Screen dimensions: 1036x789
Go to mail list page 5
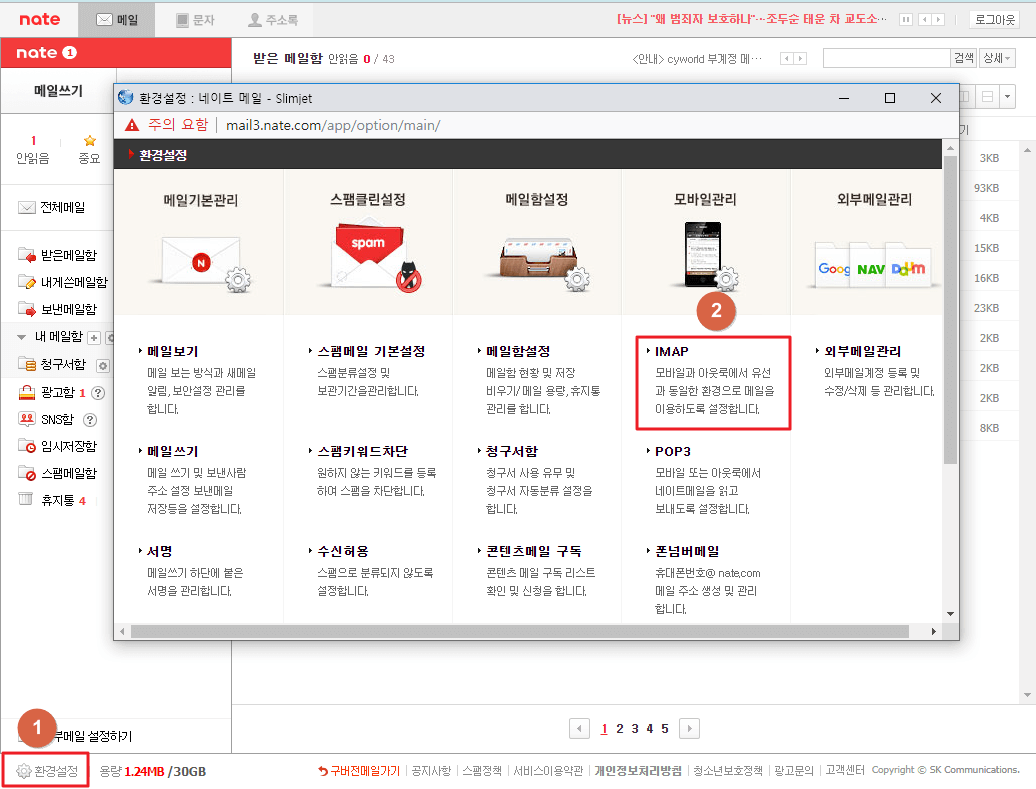click(665, 728)
